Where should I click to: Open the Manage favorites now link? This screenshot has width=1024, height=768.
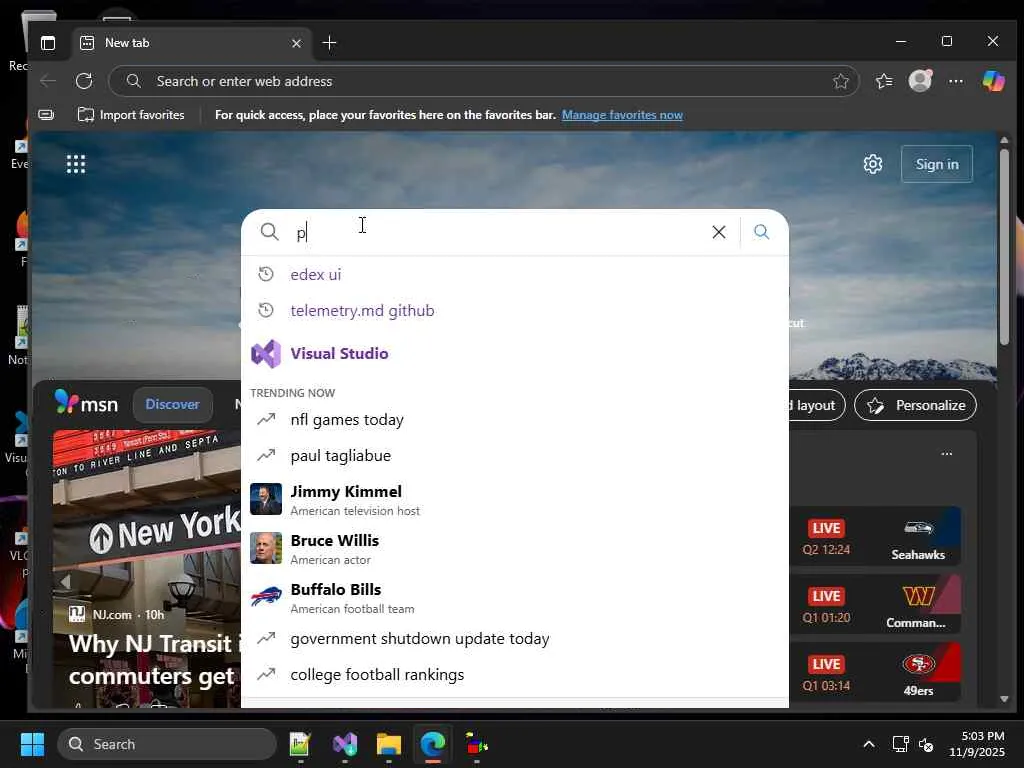click(622, 115)
